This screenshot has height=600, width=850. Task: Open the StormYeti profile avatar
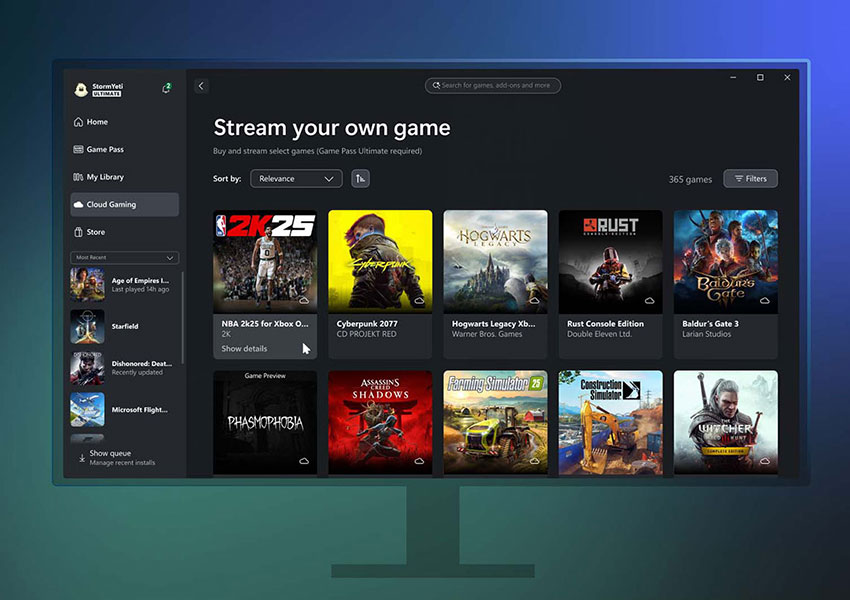pos(81,89)
